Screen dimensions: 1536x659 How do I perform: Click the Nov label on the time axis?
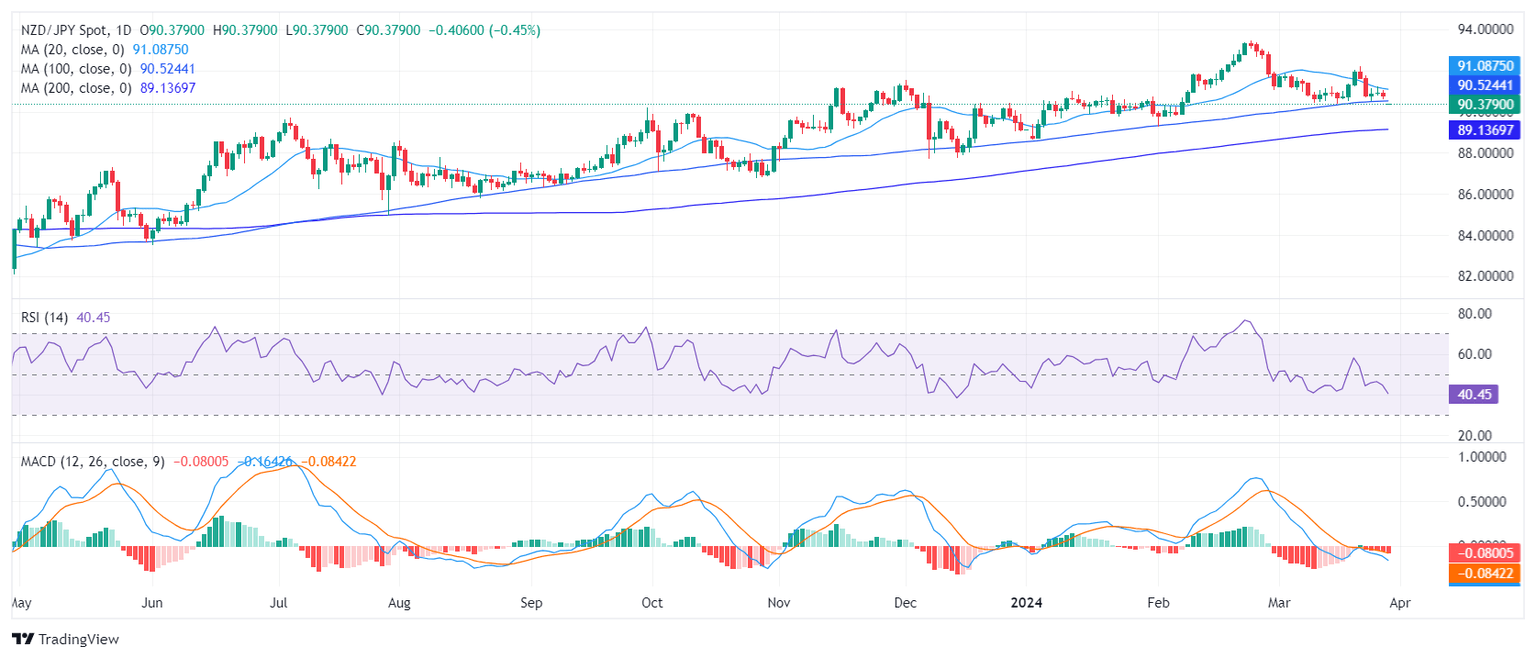point(778,604)
